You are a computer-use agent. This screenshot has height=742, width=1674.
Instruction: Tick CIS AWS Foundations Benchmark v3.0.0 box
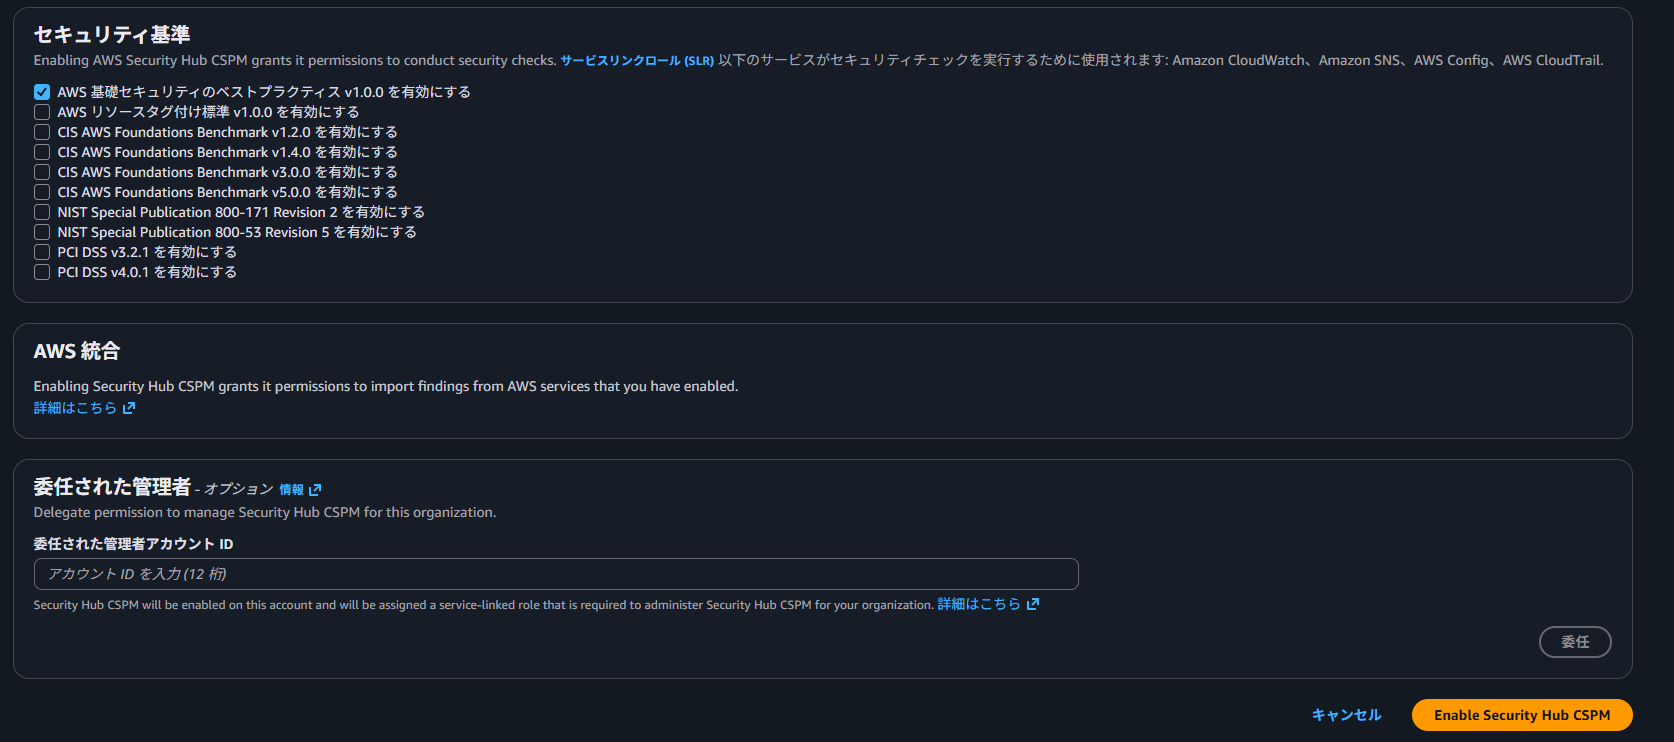click(x=42, y=172)
